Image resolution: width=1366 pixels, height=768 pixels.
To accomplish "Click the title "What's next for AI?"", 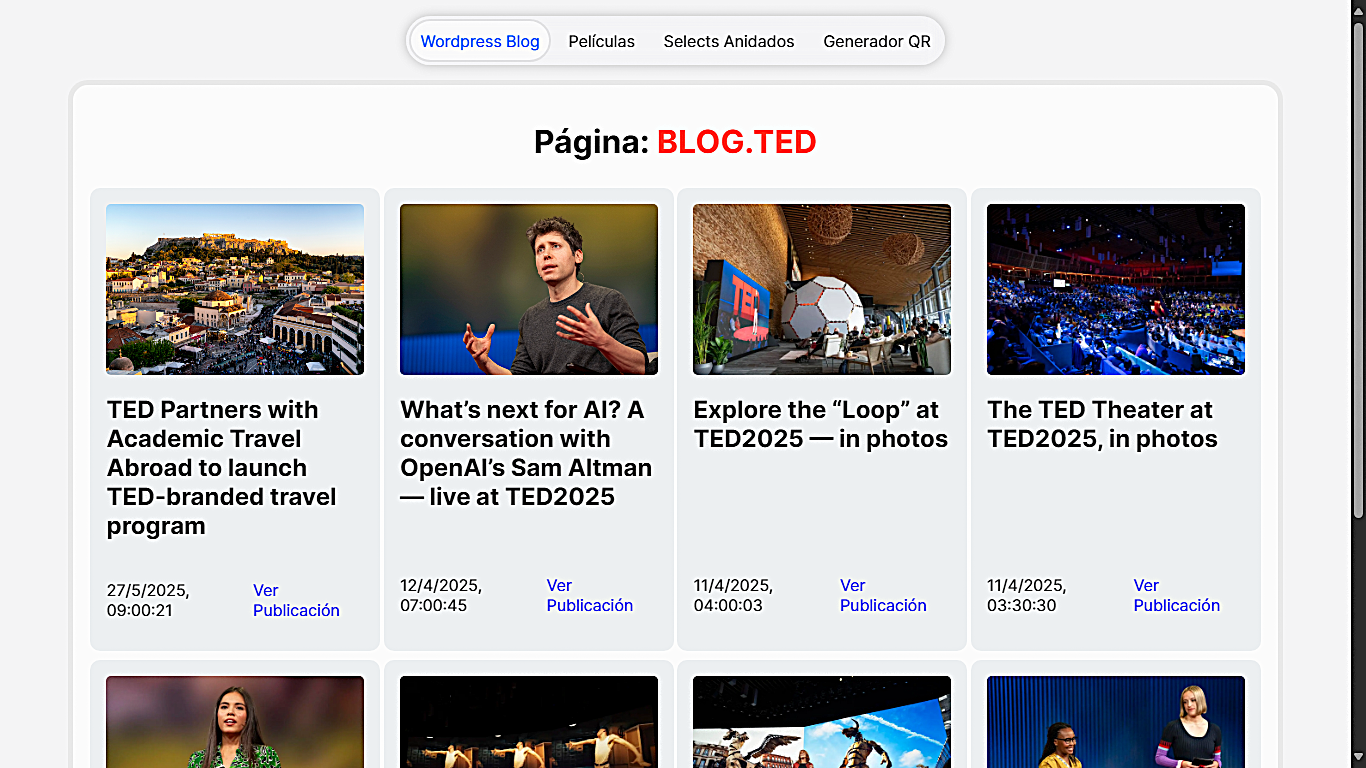I will (526, 453).
